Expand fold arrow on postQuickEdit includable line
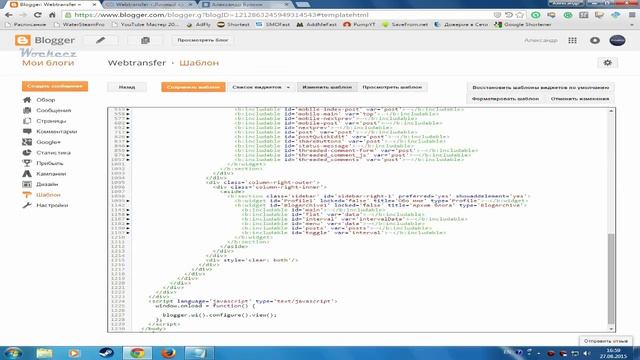 click(x=128, y=137)
